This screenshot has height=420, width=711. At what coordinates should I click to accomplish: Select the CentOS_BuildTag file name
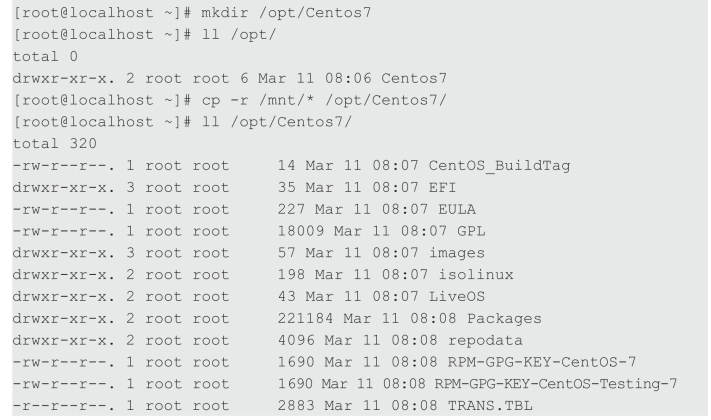pyautogui.click(x=499, y=166)
